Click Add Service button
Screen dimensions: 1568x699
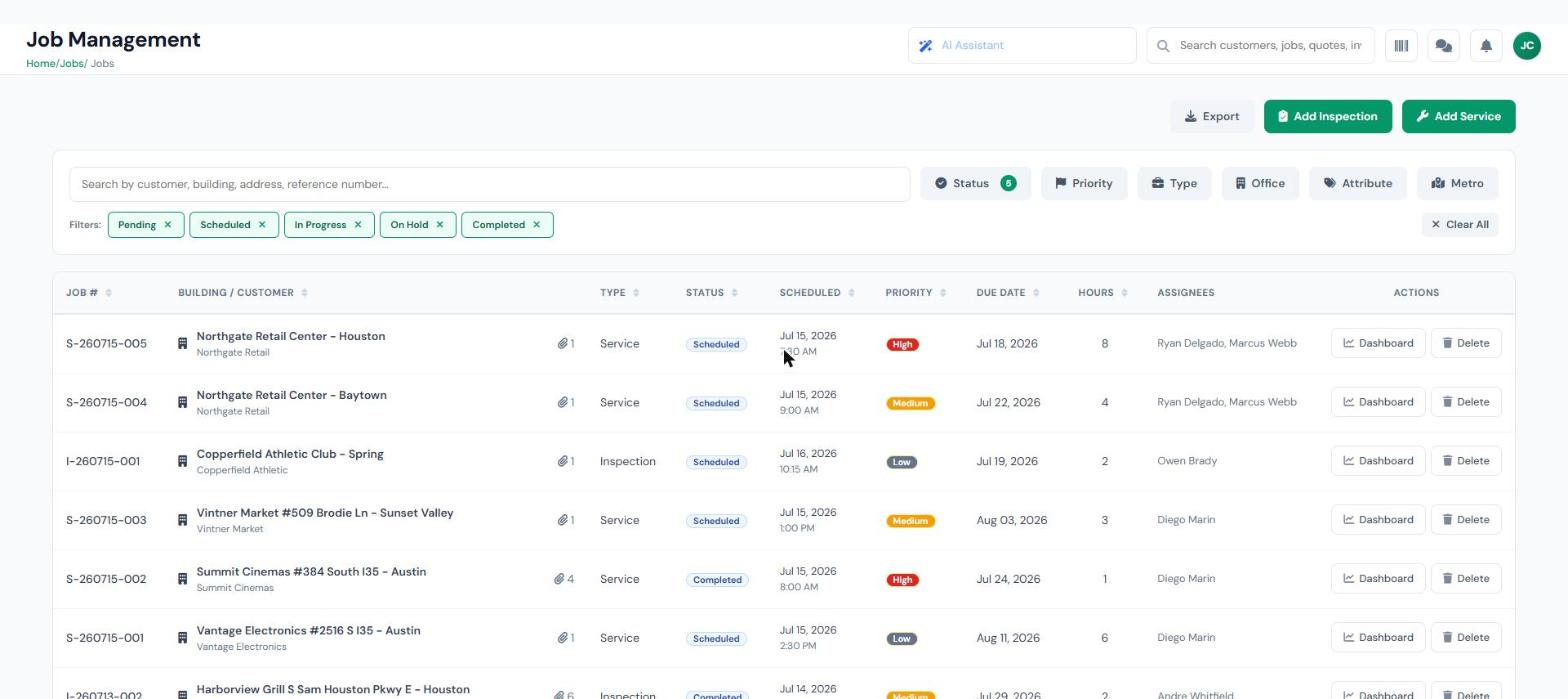point(1458,117)
